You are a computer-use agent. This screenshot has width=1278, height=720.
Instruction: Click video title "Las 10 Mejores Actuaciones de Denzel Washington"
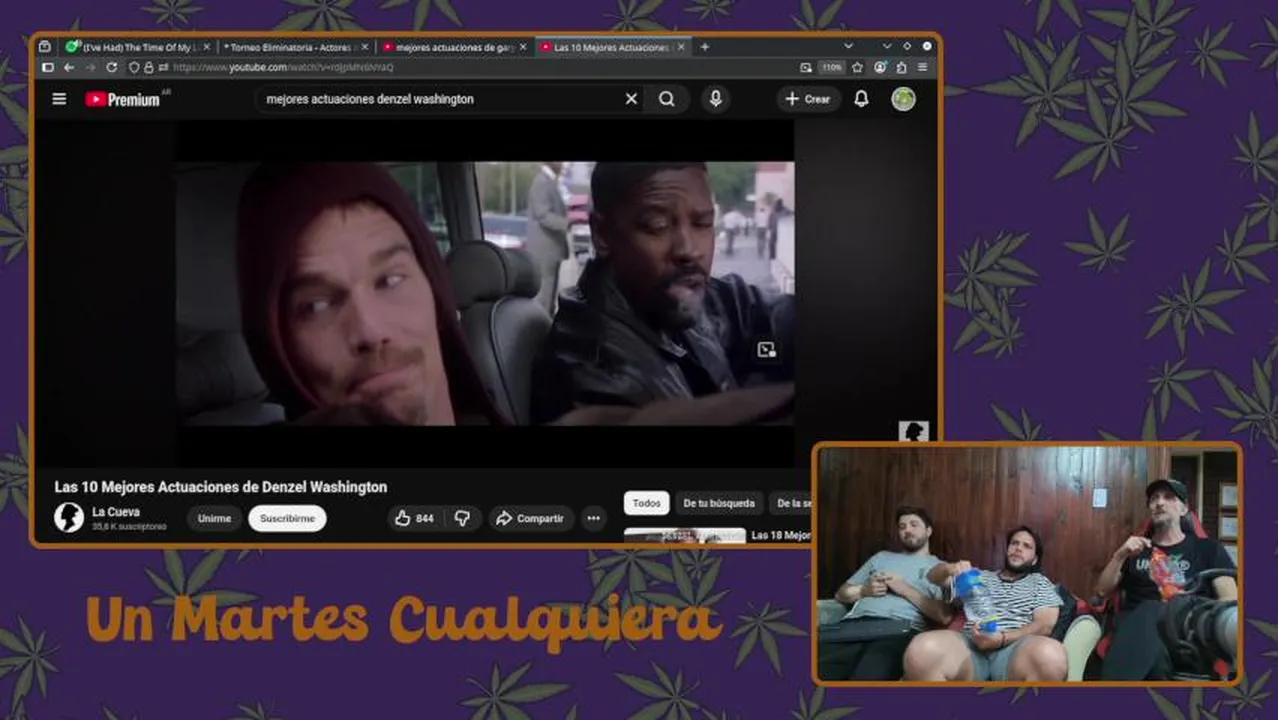tap(221, 487)
